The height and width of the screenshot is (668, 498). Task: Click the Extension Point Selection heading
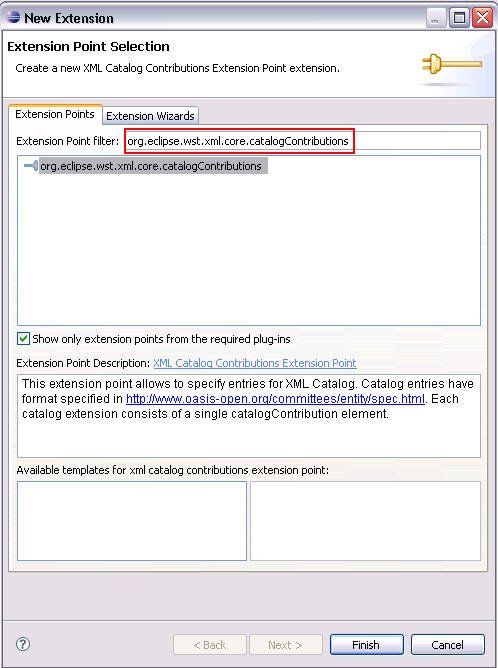point(88,46)
